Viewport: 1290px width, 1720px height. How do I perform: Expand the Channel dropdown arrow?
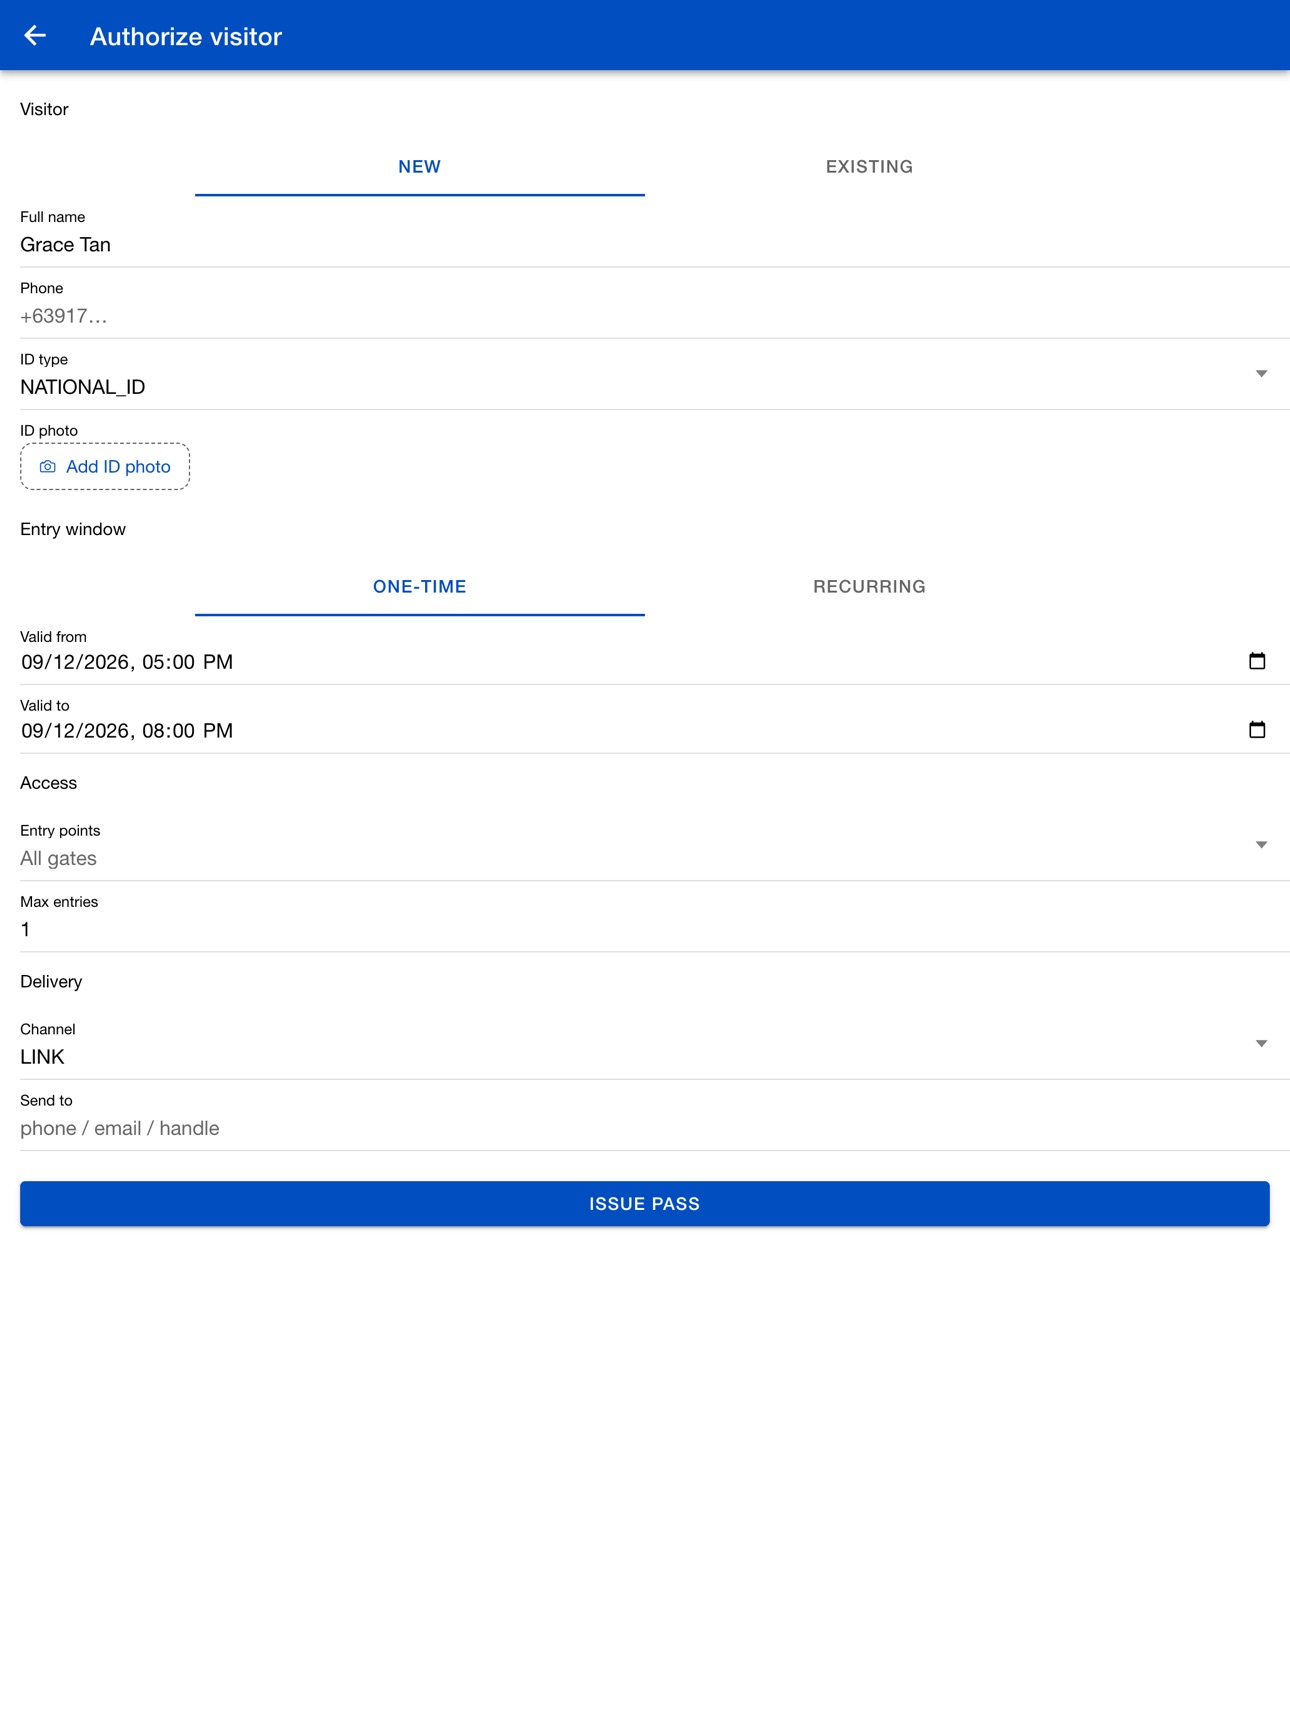(1261, 1044)
